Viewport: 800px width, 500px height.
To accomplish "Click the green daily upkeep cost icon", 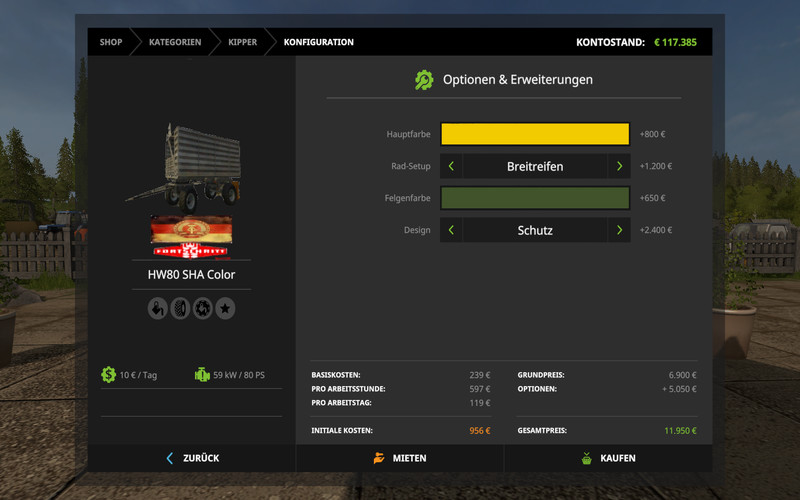I will click(108, 375).
